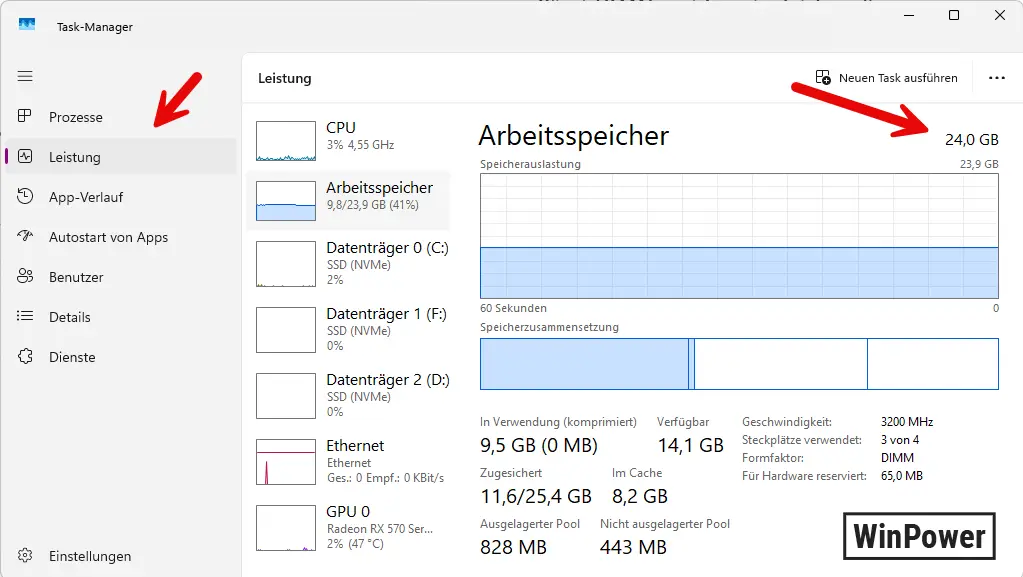Screen dimensions: 1023x577
Task: Open the Benutzer users icon
Action: pos(26,277)
